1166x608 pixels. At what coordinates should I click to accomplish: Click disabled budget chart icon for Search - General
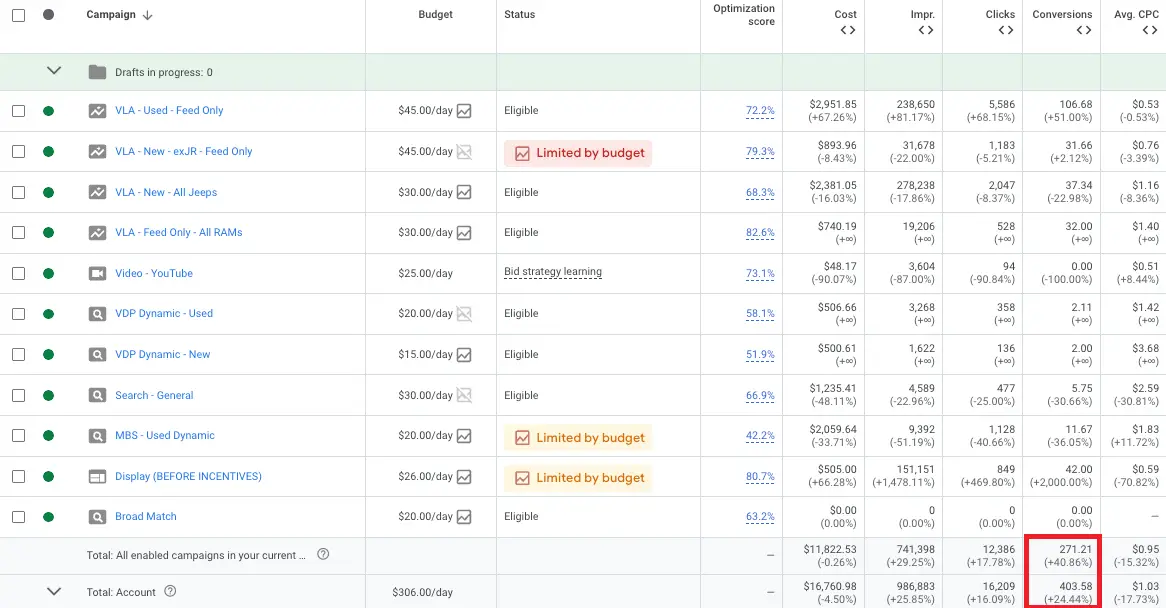pos(464,395)
